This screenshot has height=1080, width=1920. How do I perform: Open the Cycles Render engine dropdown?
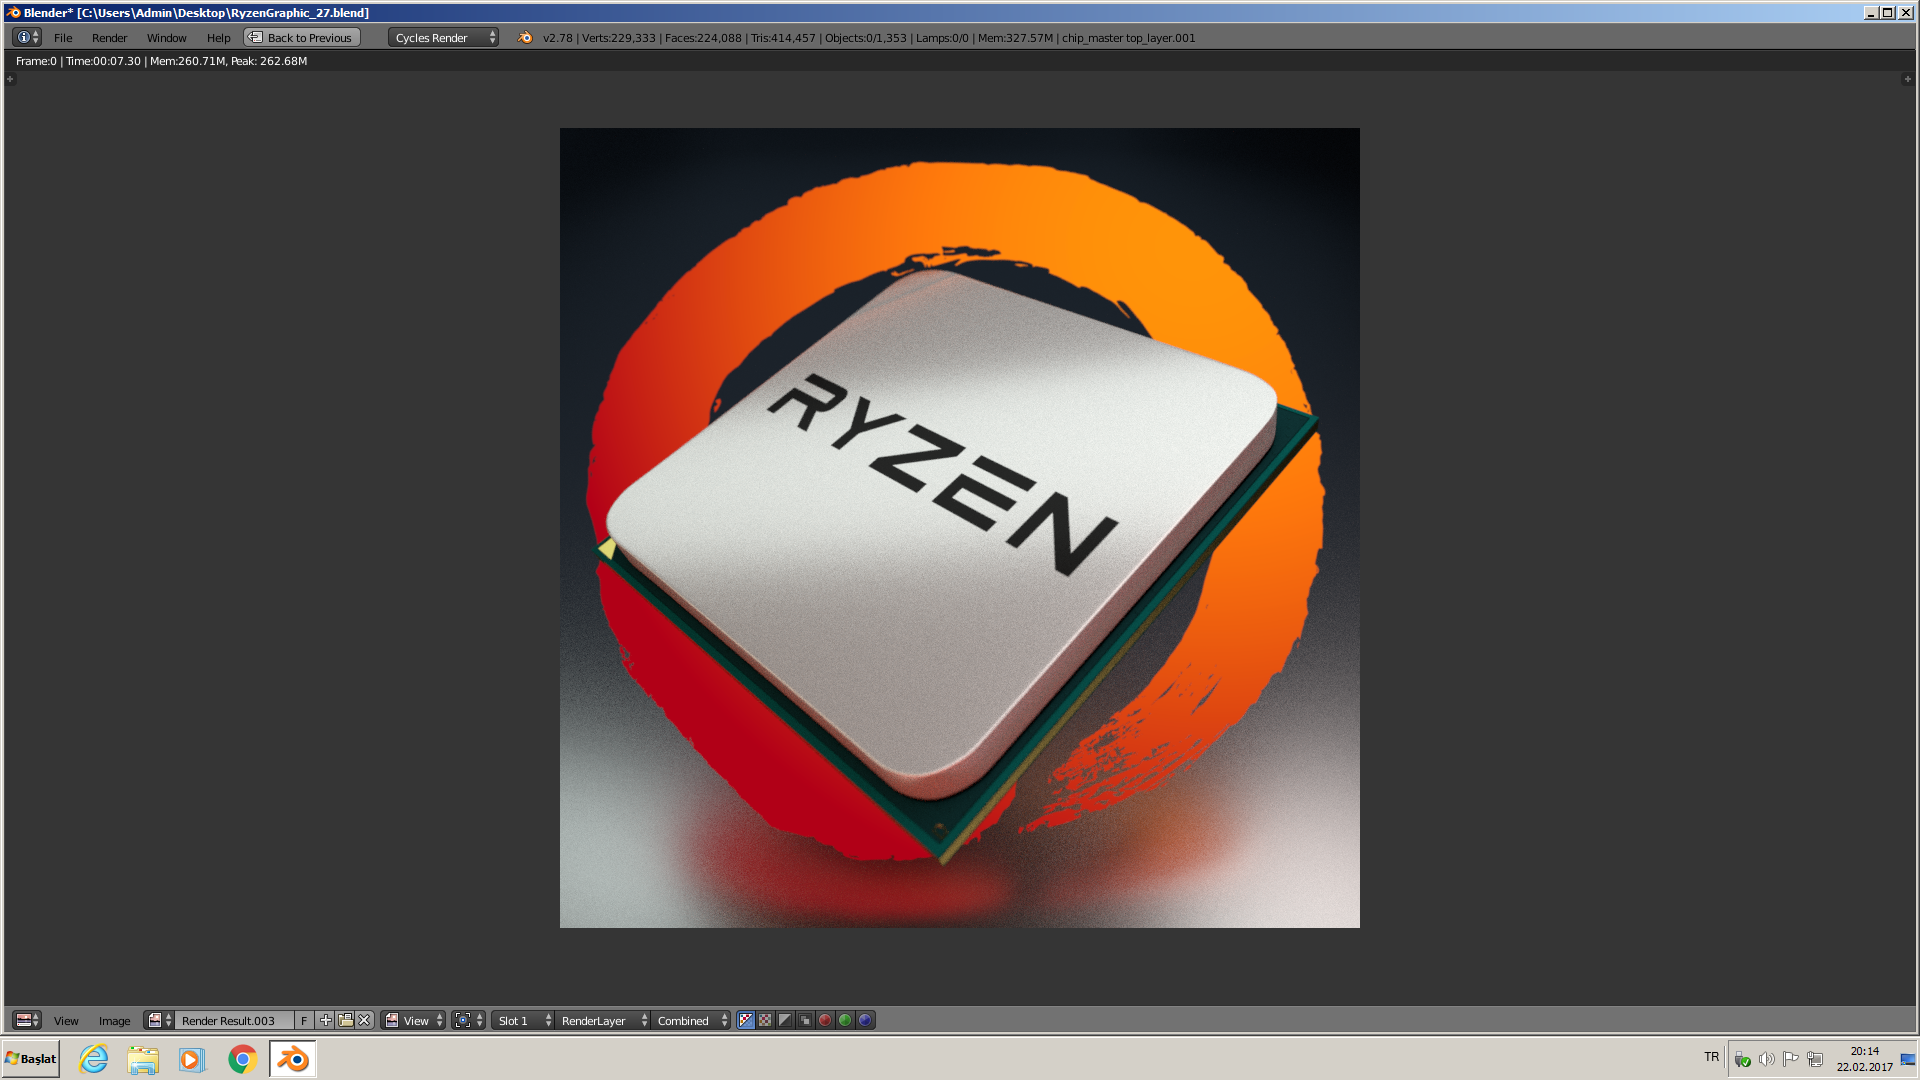[x=443, y=38]
